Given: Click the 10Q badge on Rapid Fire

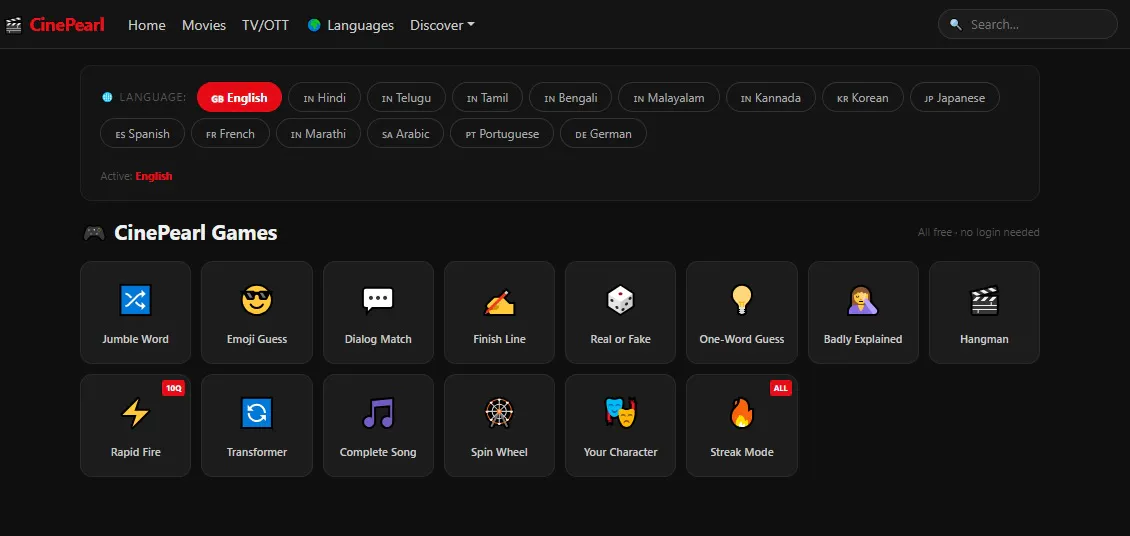Looking at the screenshot, I should [174, 388].
